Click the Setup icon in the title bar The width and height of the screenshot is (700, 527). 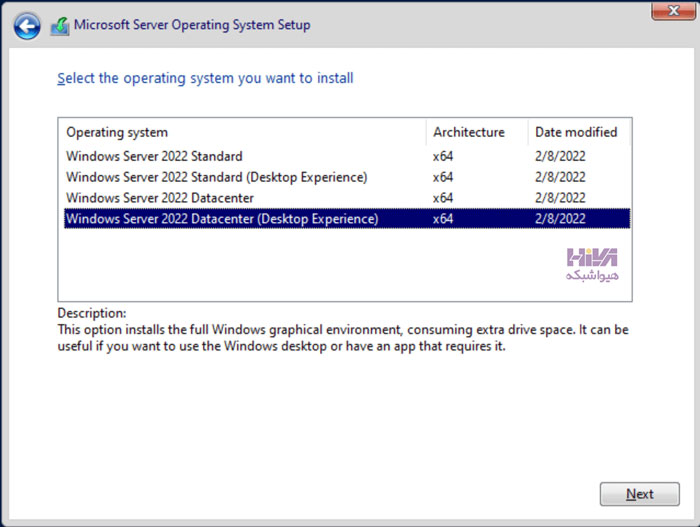60,26
